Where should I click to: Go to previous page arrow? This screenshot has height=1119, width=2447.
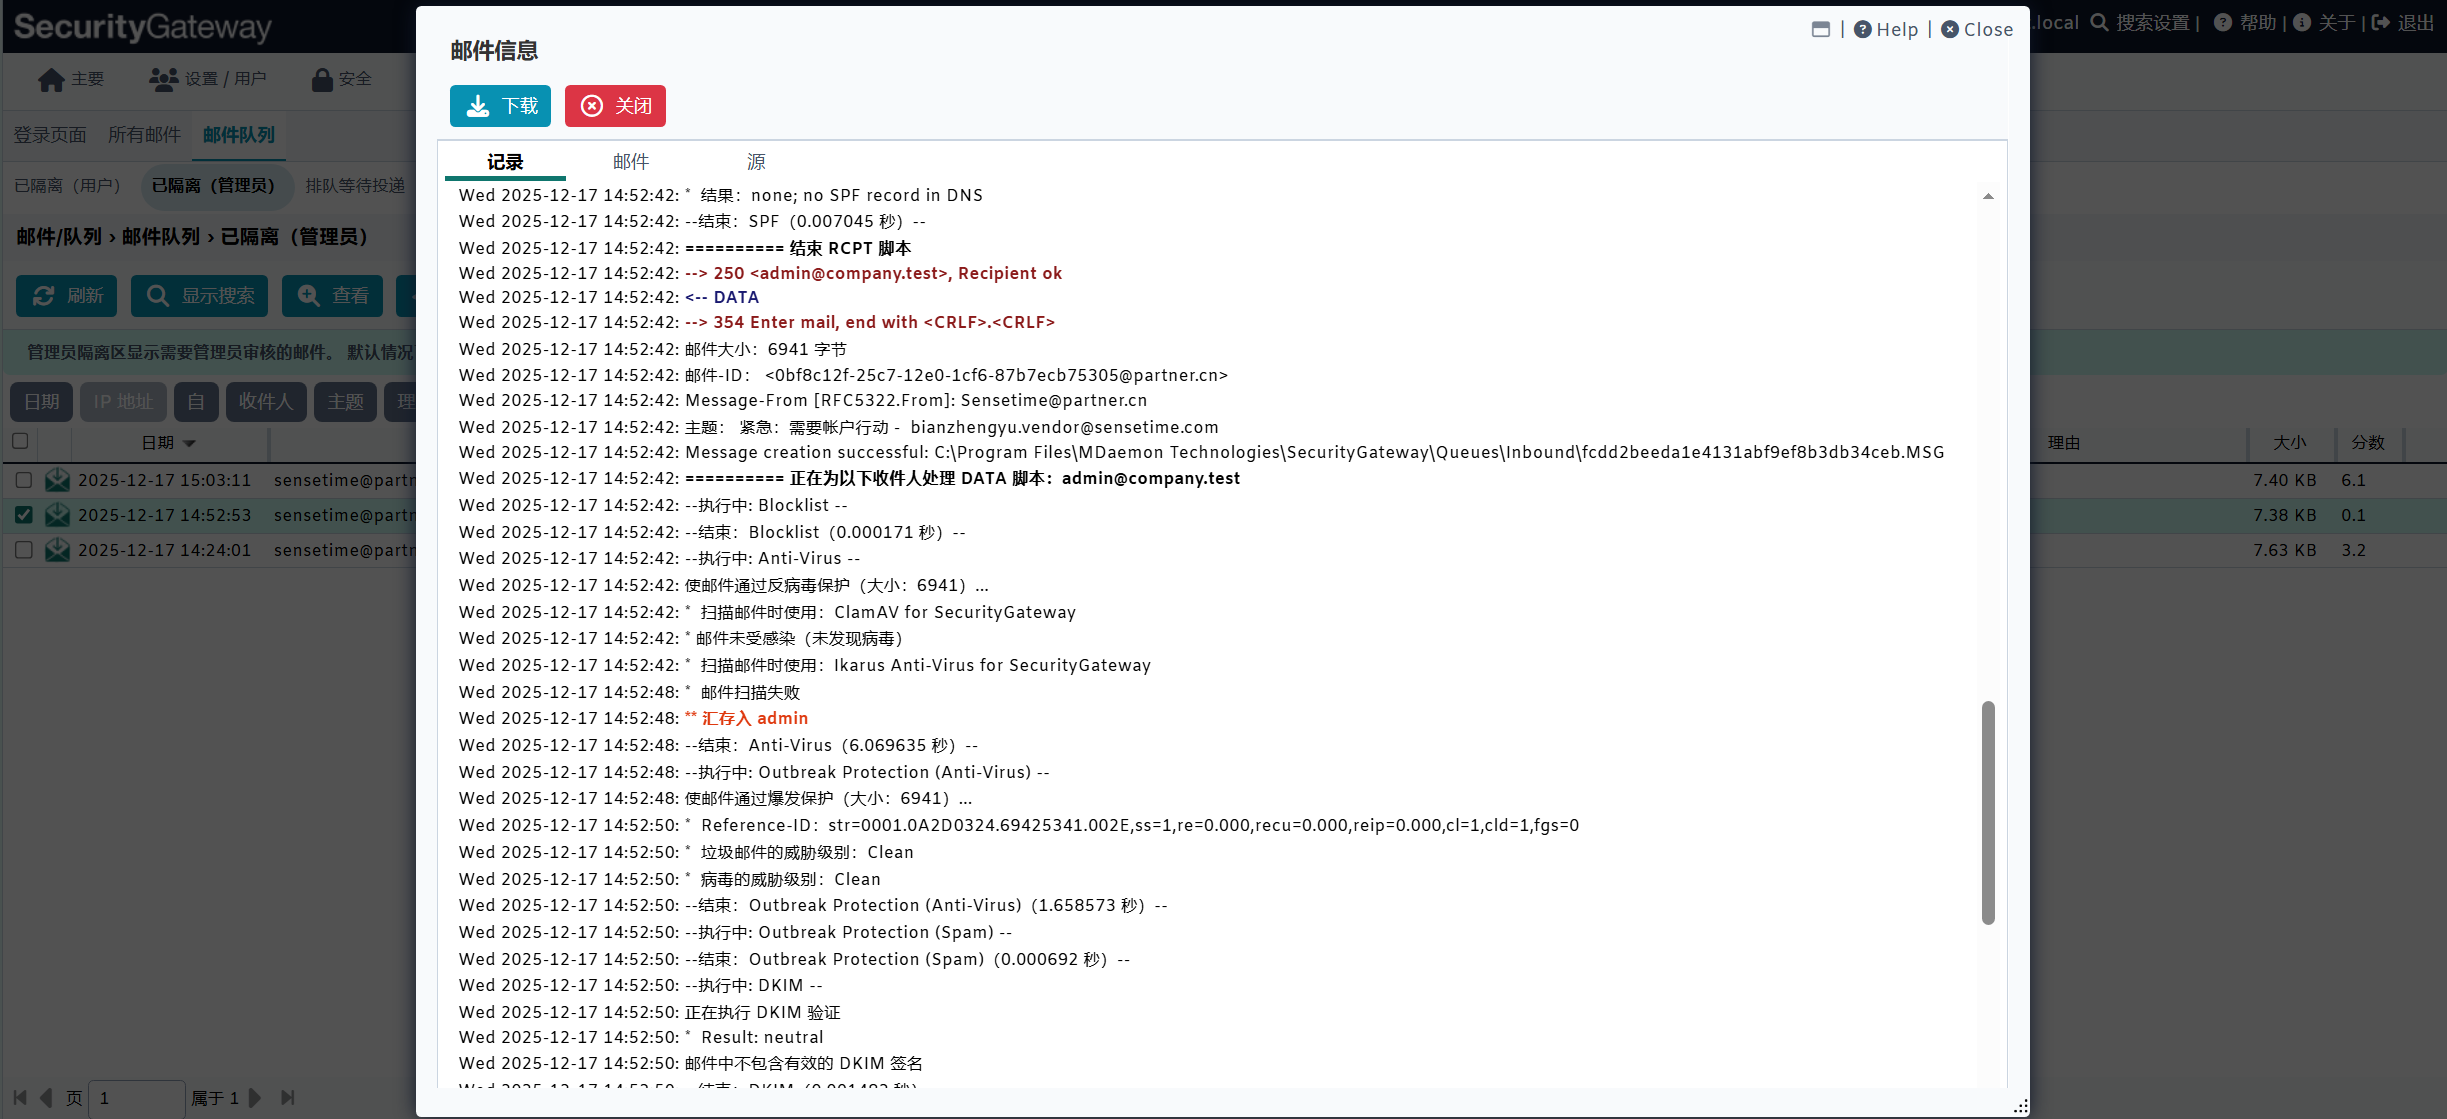(x=46, y=1098)
